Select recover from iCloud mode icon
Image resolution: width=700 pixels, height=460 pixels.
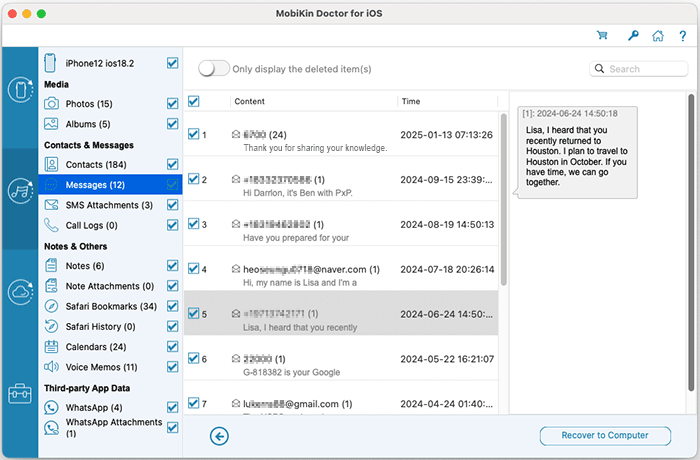click(x=20, y=292)
